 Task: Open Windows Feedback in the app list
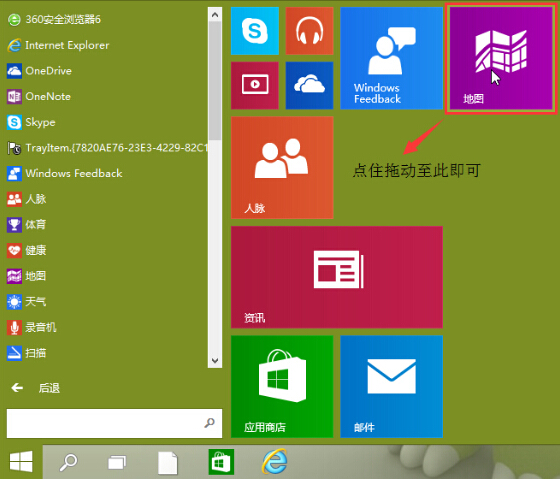65,174
